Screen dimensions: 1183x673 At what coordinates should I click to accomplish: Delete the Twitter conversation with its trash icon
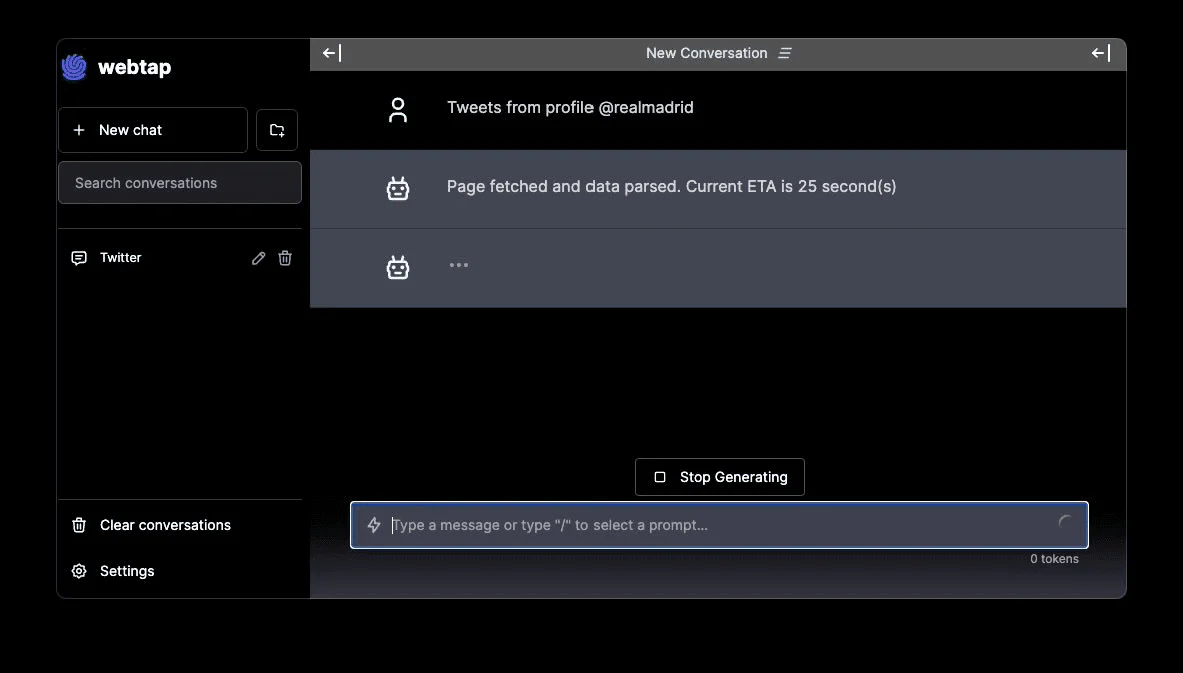285,258
